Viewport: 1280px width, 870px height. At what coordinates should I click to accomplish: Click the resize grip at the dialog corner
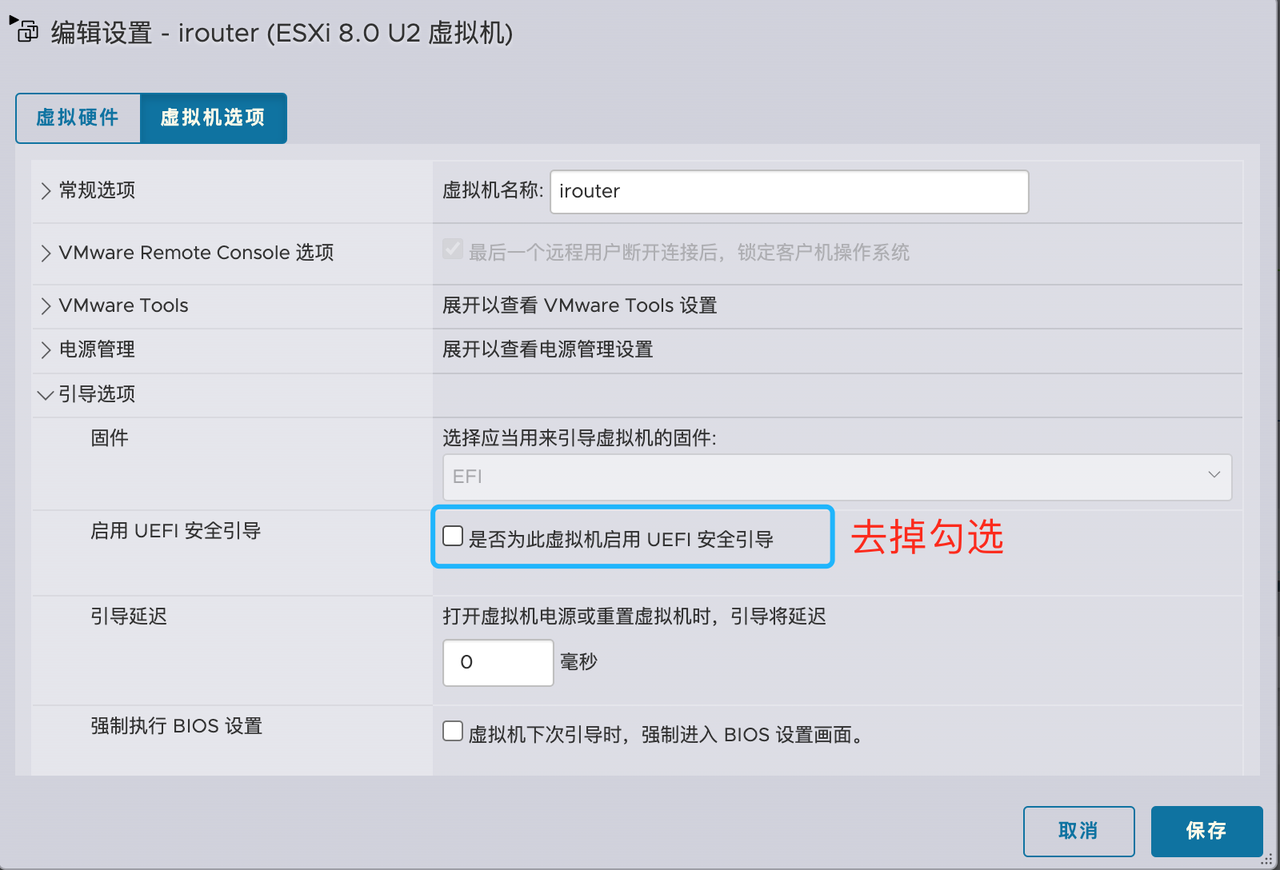click(1269, 860)
